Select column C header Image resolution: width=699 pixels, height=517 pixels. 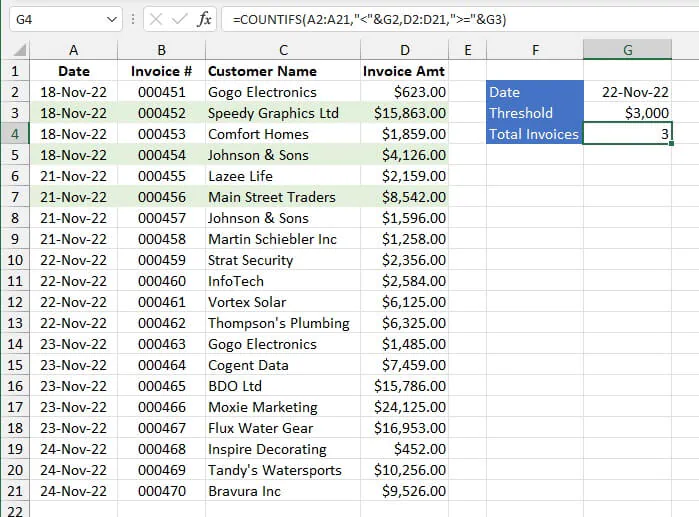[283, 50]
